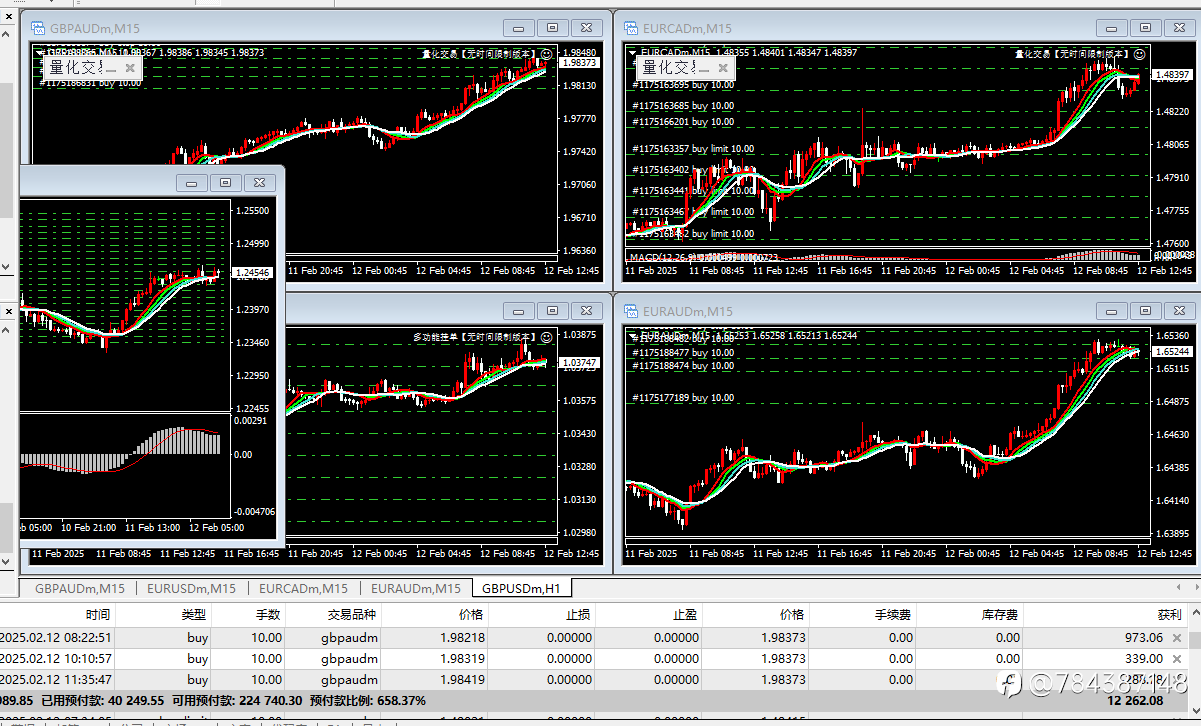Sort orders by 类型 column header

click(x=164, y=615)
